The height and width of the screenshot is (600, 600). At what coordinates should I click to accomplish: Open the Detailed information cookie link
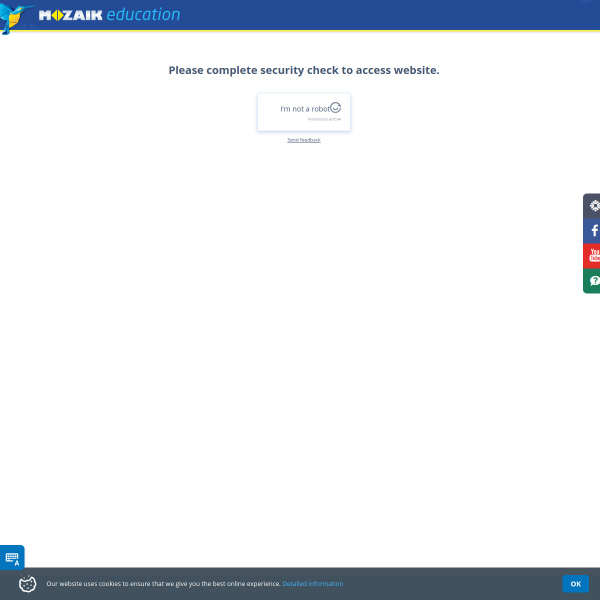pyautogui.click(x=313, y=584)
